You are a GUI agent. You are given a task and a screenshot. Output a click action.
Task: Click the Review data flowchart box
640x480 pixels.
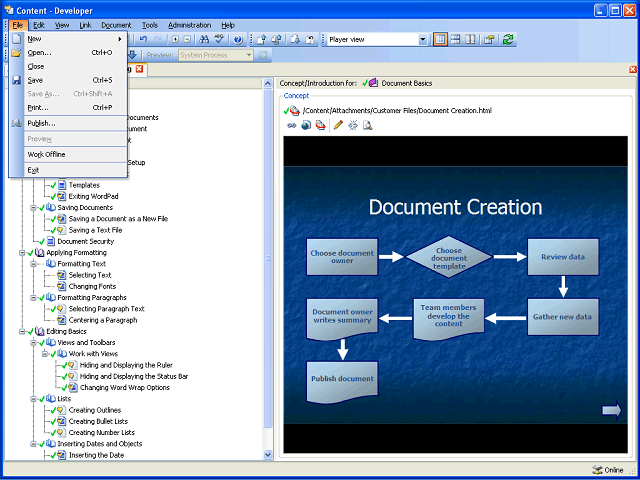coord(562,256)
